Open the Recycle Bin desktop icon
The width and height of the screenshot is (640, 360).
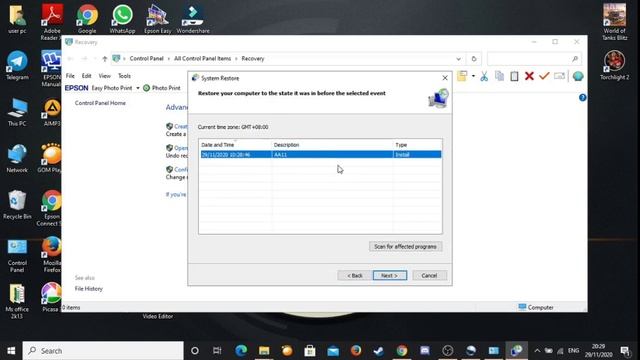[17, 205]
